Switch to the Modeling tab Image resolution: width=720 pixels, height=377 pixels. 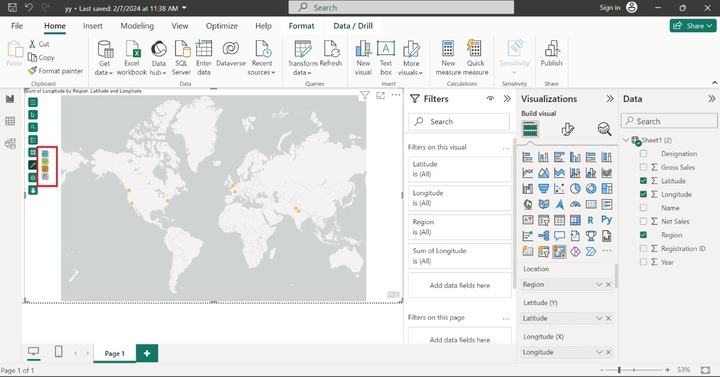pyautogui.click(x=137, y=26)
